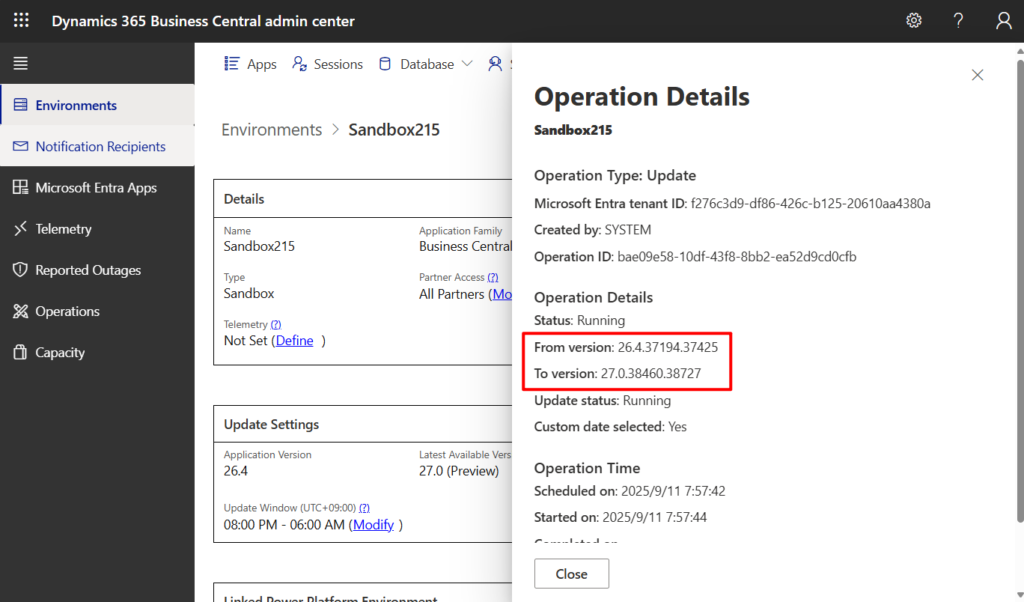This screenshot has height=602, width=1024.
Task: Click the Environments breadcrumb link
Action: [x=271, y=130]
